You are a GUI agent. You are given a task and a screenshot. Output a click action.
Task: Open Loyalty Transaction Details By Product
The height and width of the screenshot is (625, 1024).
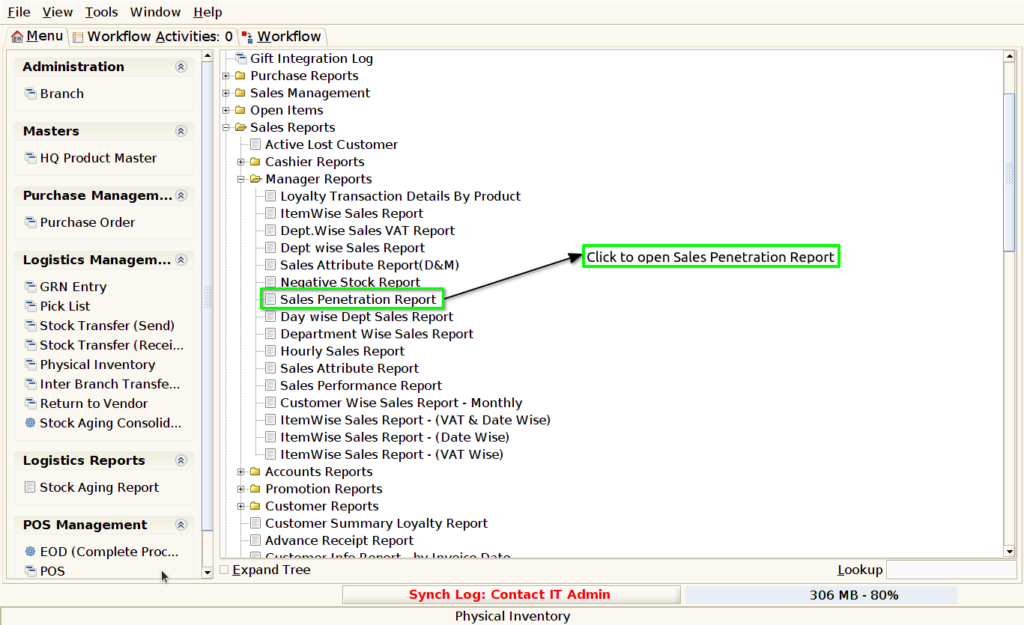(x=400, y=196)
